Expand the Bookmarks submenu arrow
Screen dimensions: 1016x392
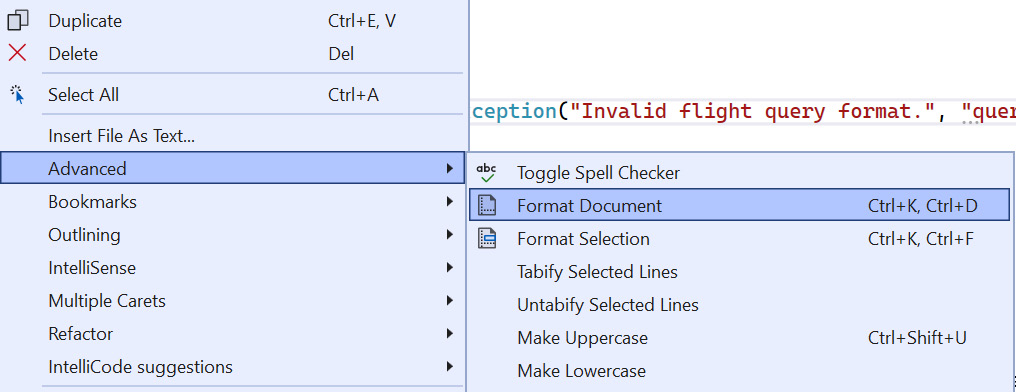point(450,202)
